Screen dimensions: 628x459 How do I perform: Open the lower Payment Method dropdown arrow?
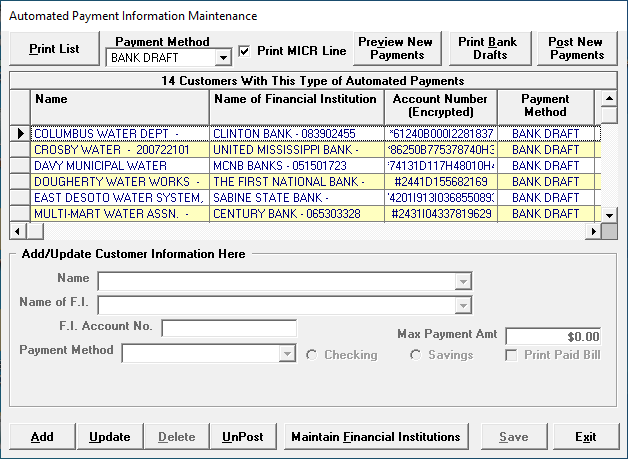coord(287,354)
